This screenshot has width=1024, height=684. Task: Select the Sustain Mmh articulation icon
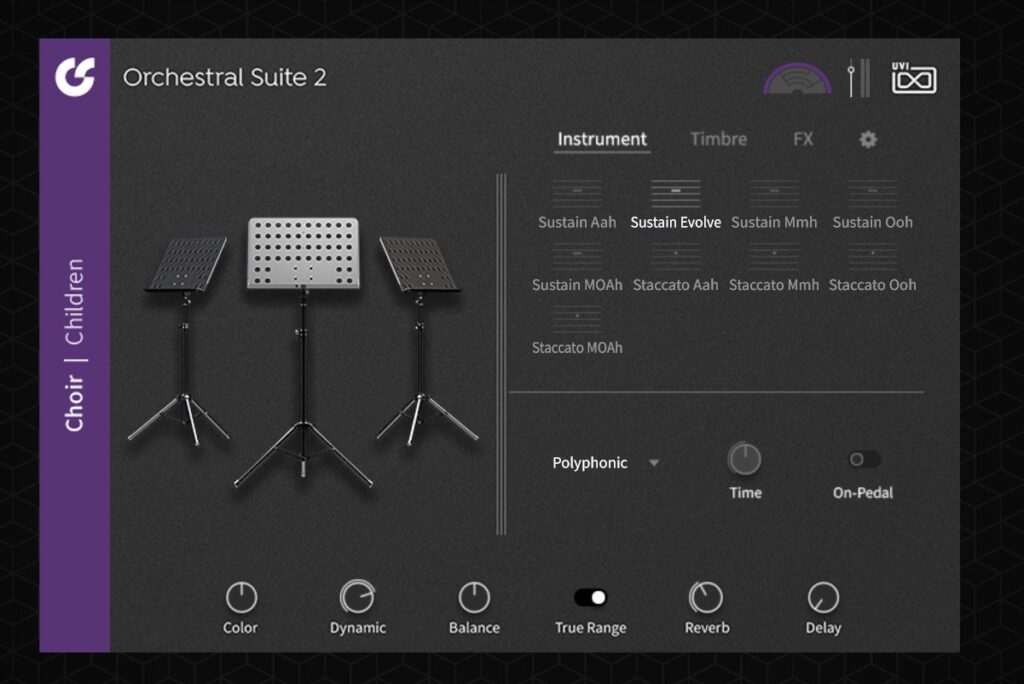coord(774,193)
